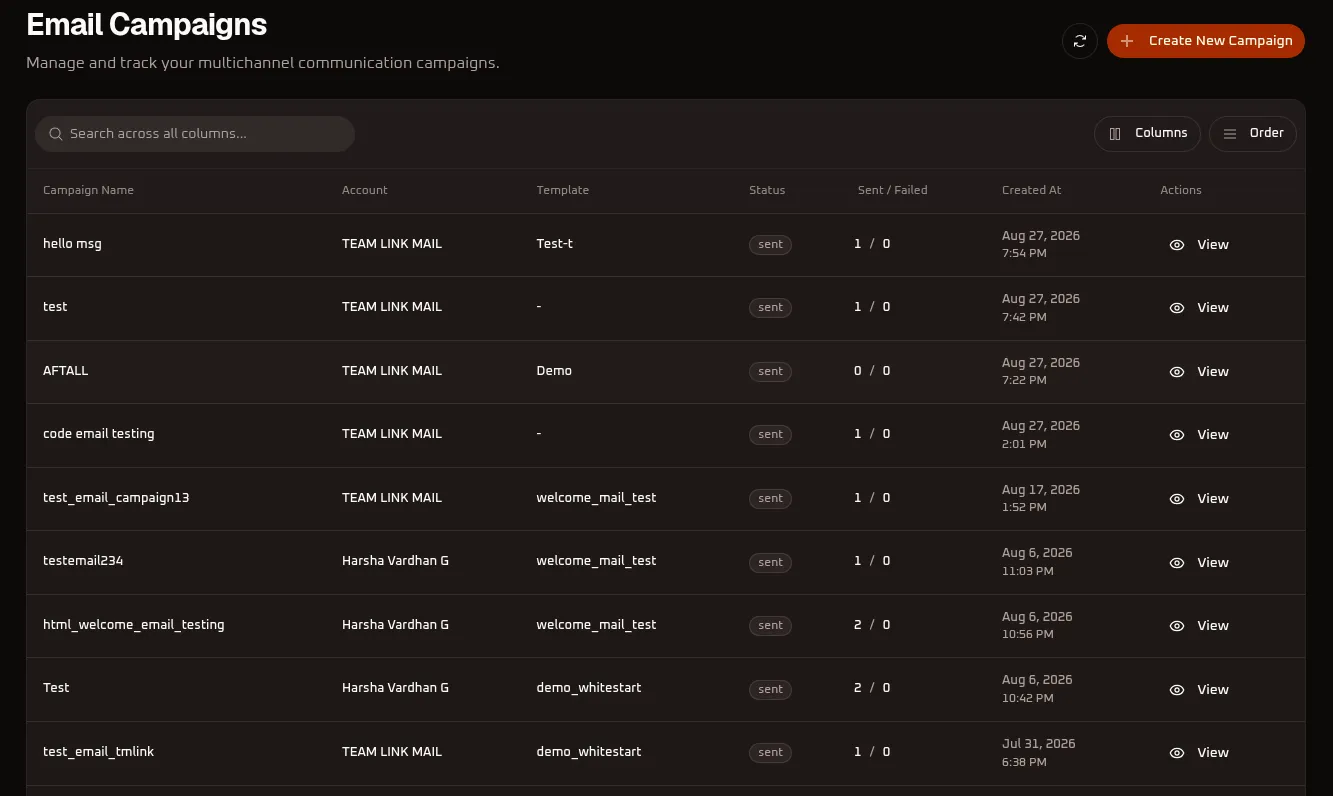Click the Demo template cell
Viewport: 1333px width, 796px height.
click(x=555, y=371)
